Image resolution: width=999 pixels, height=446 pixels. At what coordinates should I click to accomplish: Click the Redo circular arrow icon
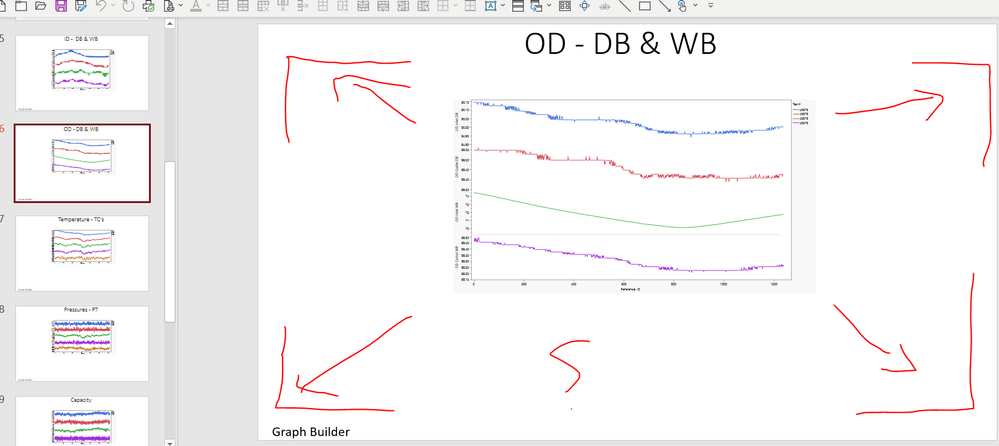pos(128,6)
